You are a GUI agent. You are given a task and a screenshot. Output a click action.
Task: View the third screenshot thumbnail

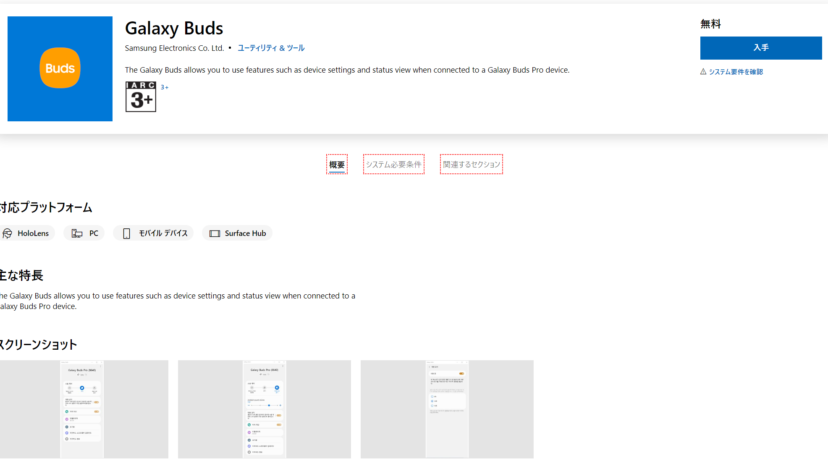pyautogui.click(x=446, y=409)
